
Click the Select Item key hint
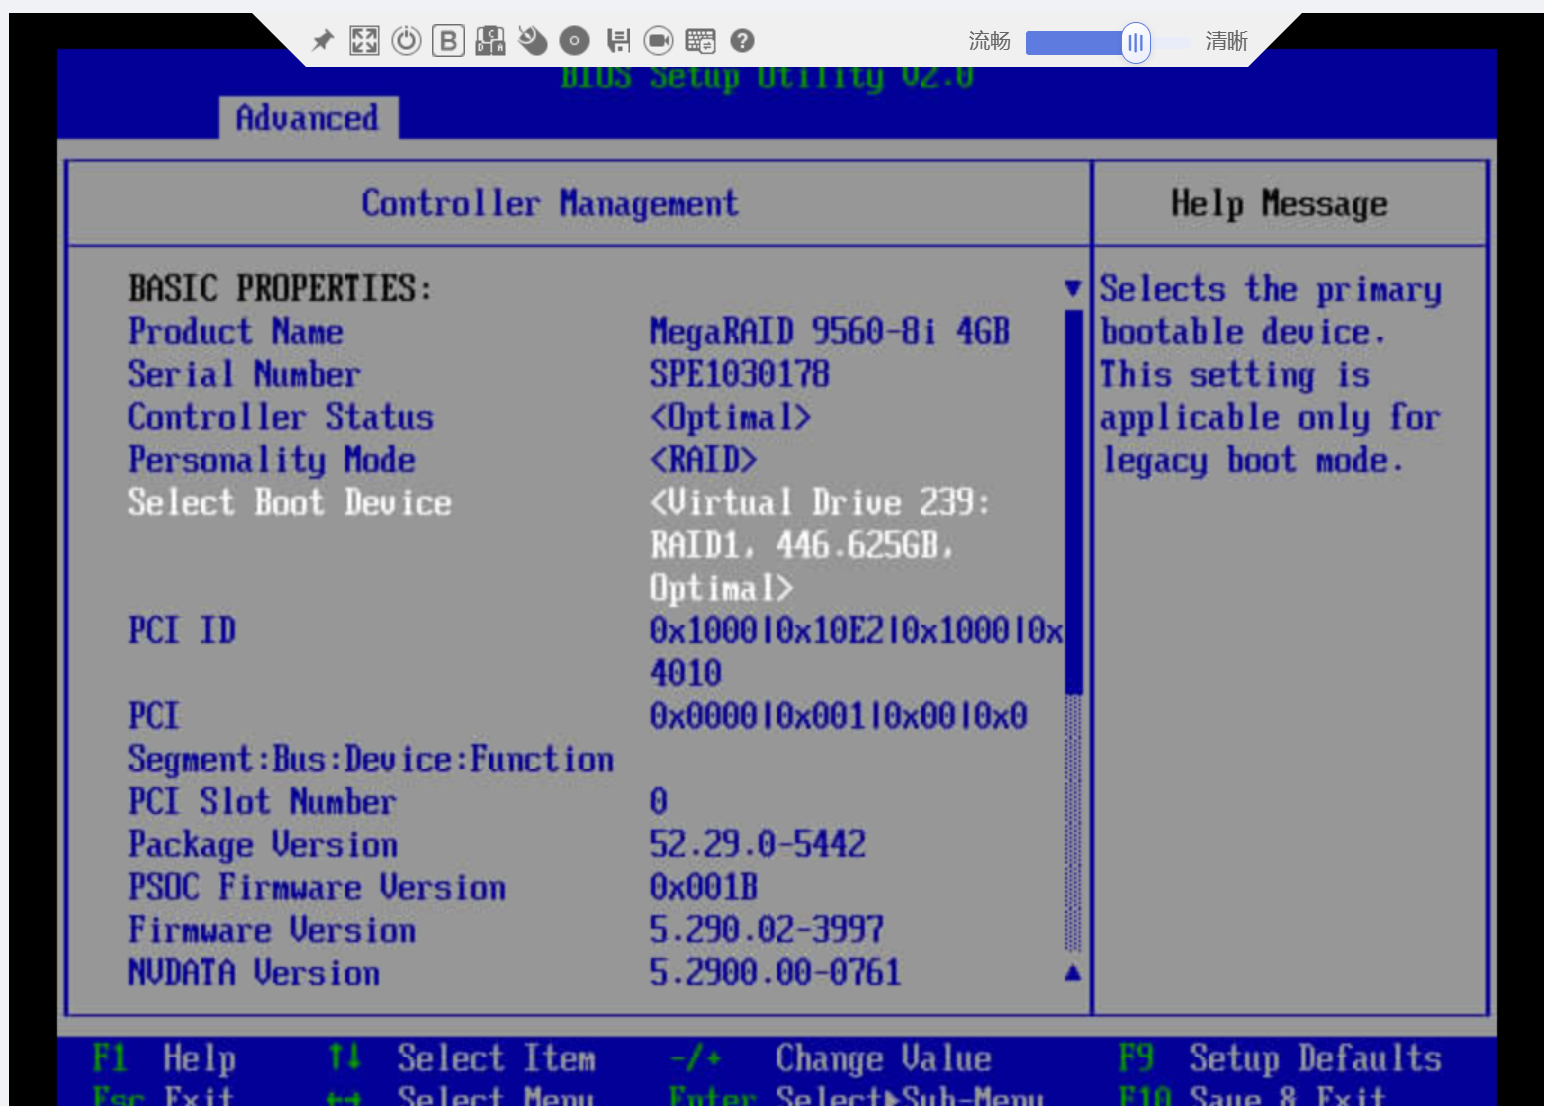pyautogui.click(x=461, y=1058)
